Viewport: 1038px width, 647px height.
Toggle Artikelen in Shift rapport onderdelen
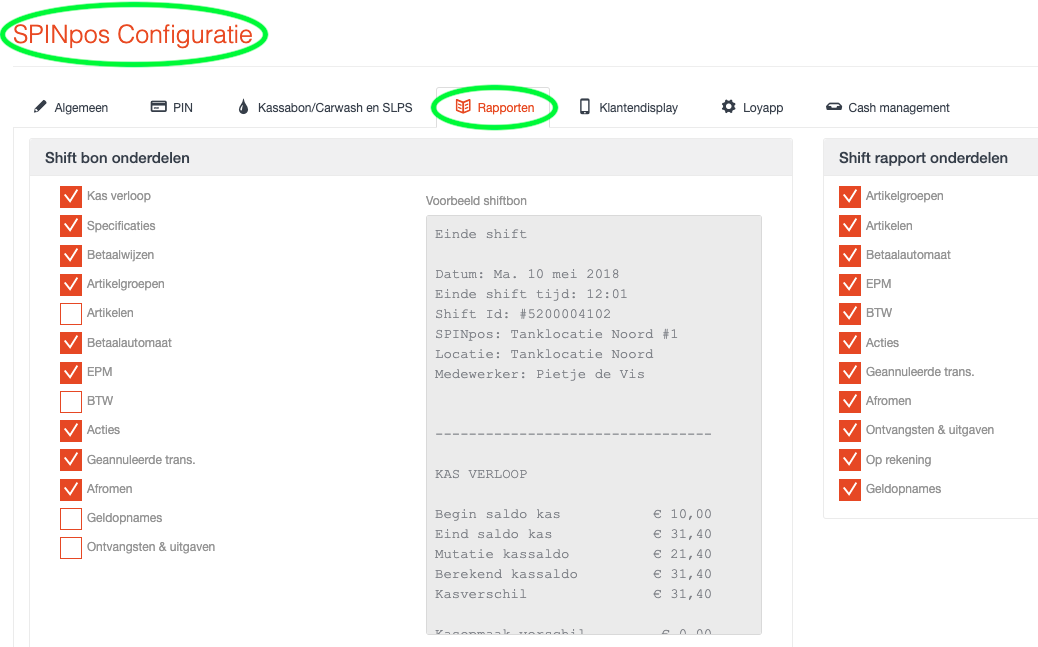click(x=850, y=226)
